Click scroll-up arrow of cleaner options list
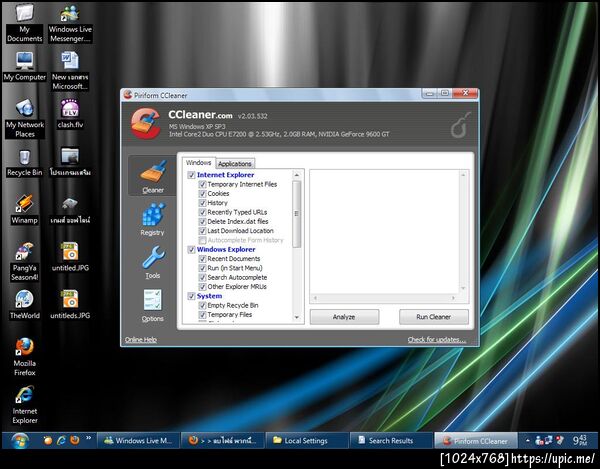This screenshot has width=600, height=469. pyautogui.click(x=297, y=175)
